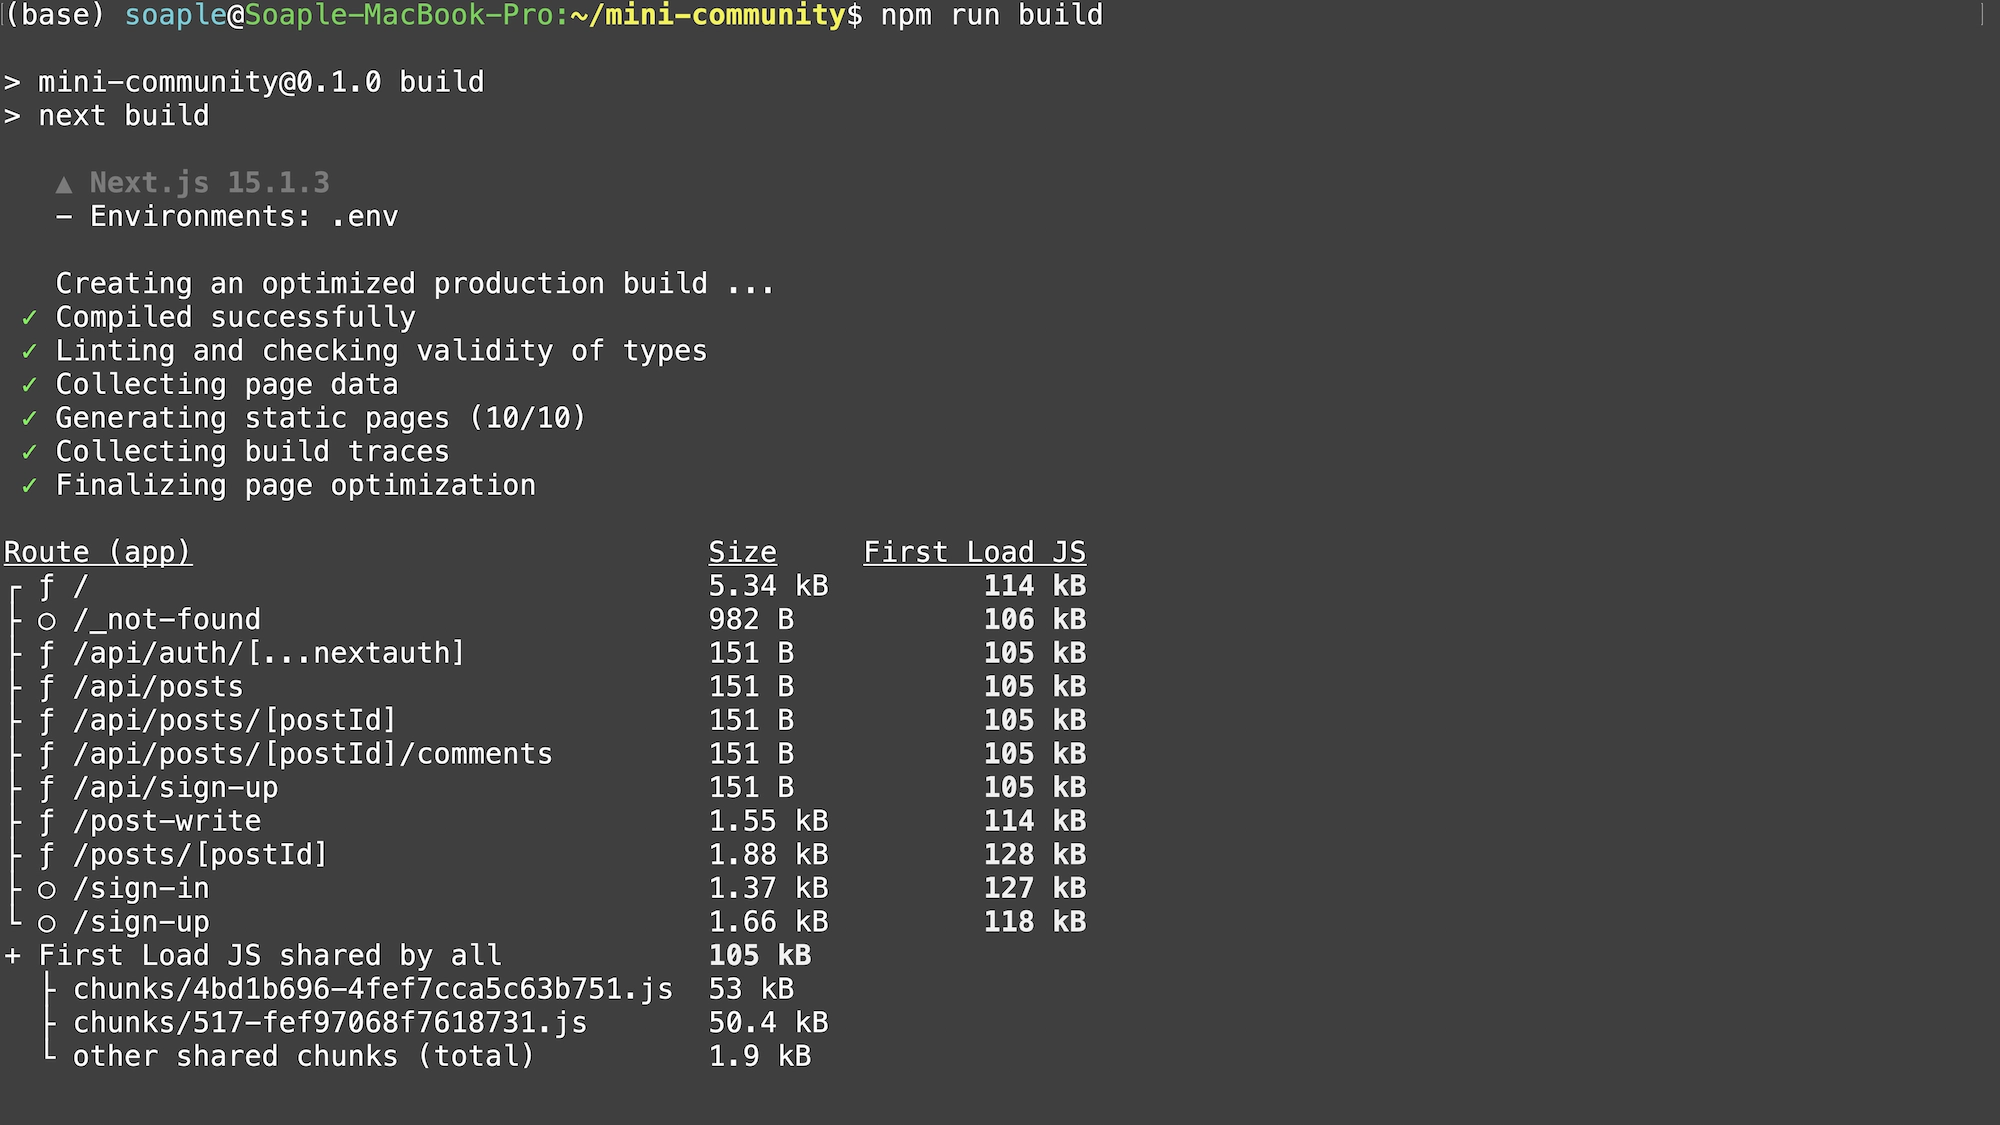Image resolution: width=2000 pixels, height=1125 pixels.
Task: Click the chunks/4bd1b696-4fef7cca5c63b751.js file name
Action: 373,989
